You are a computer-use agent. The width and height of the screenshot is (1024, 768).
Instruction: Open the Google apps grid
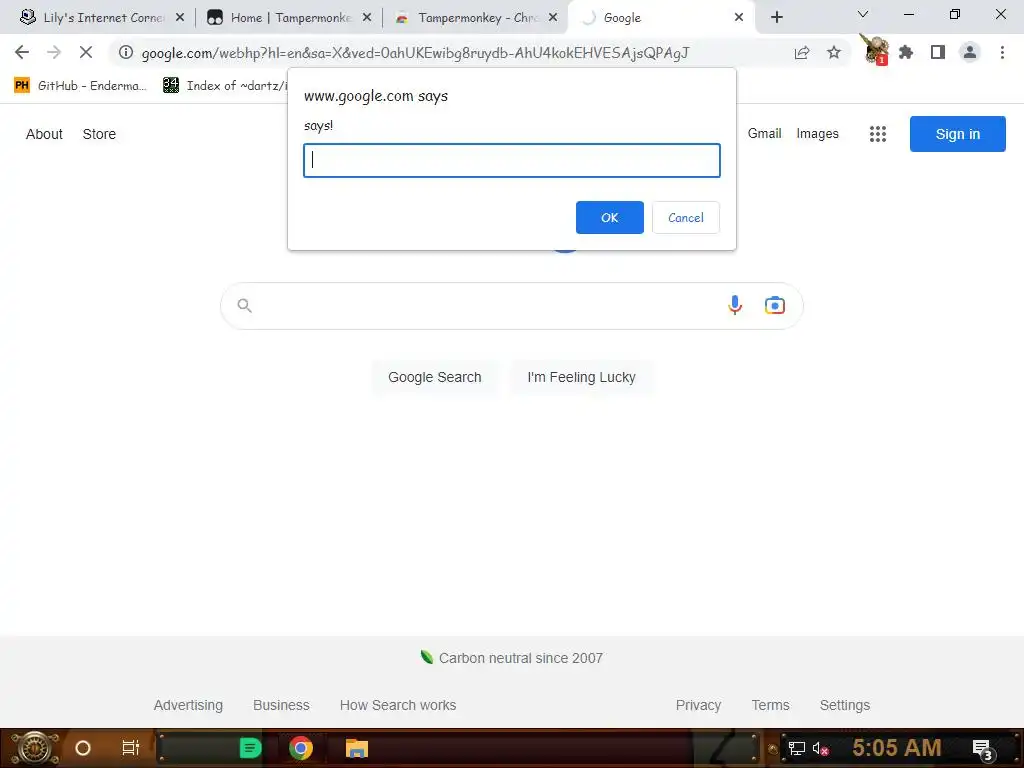coord(878,134)
